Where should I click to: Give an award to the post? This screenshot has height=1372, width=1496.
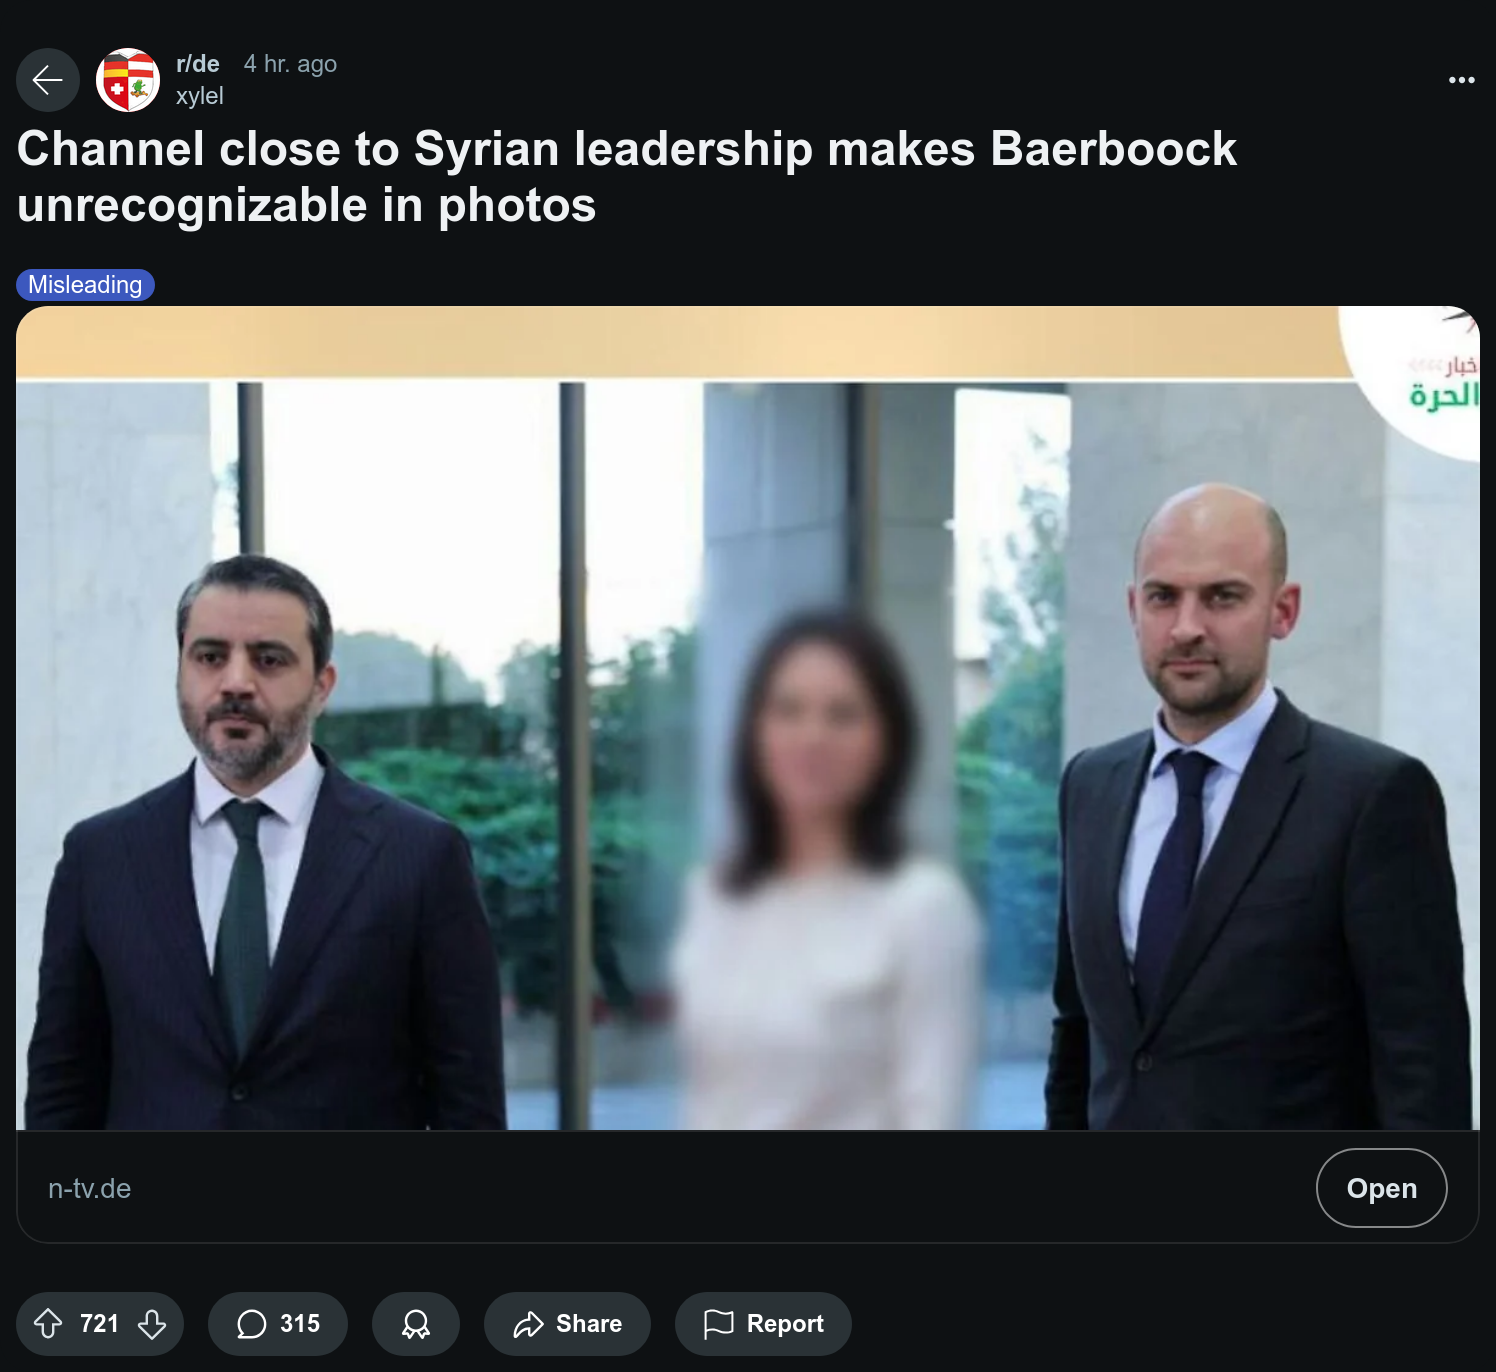[416, 1324]
